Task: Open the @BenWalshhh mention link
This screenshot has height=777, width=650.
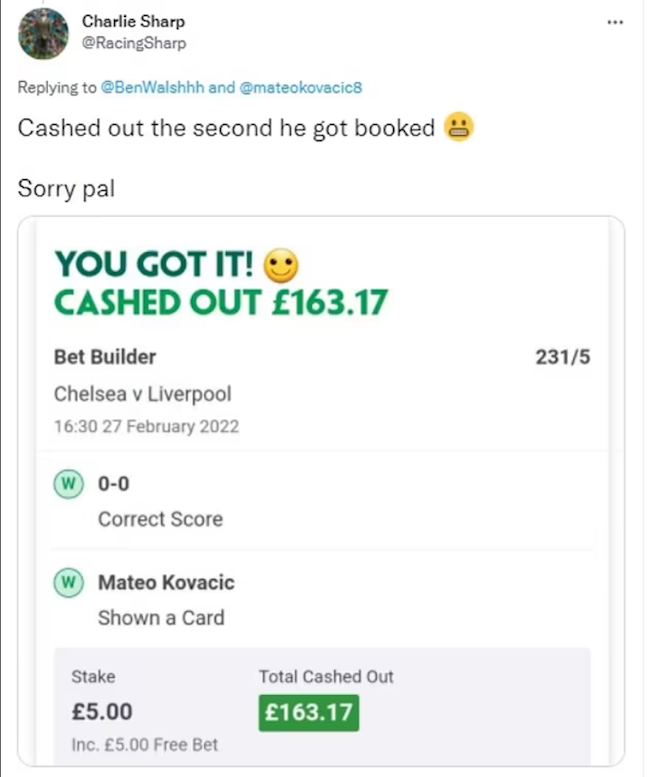Action: point(153,87)
